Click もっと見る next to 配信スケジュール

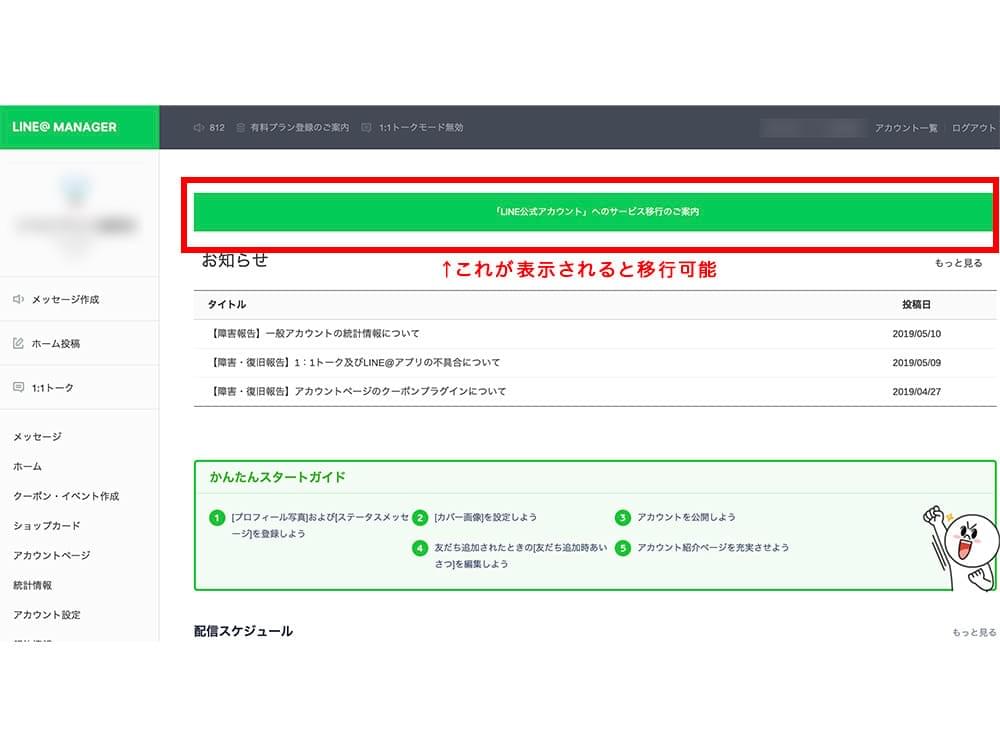[x=974, y=632]
